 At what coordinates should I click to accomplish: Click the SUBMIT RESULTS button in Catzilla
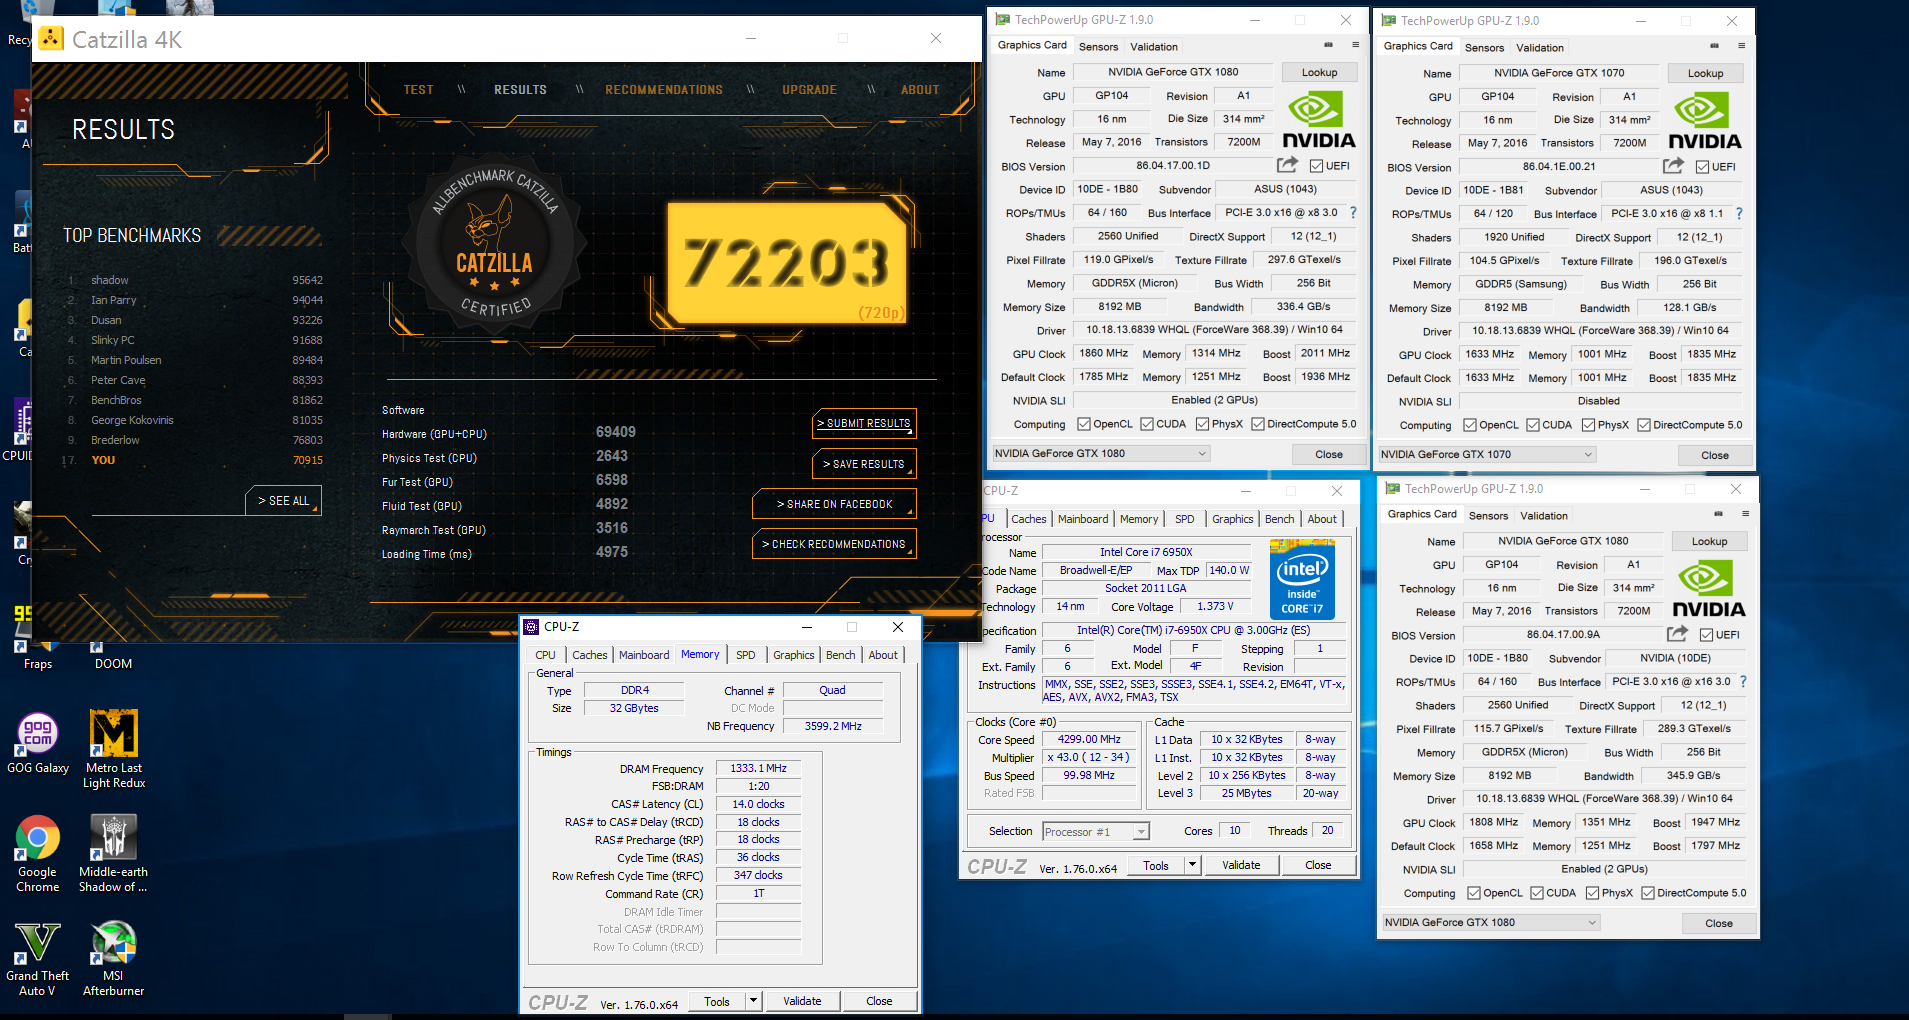point(864,423)
